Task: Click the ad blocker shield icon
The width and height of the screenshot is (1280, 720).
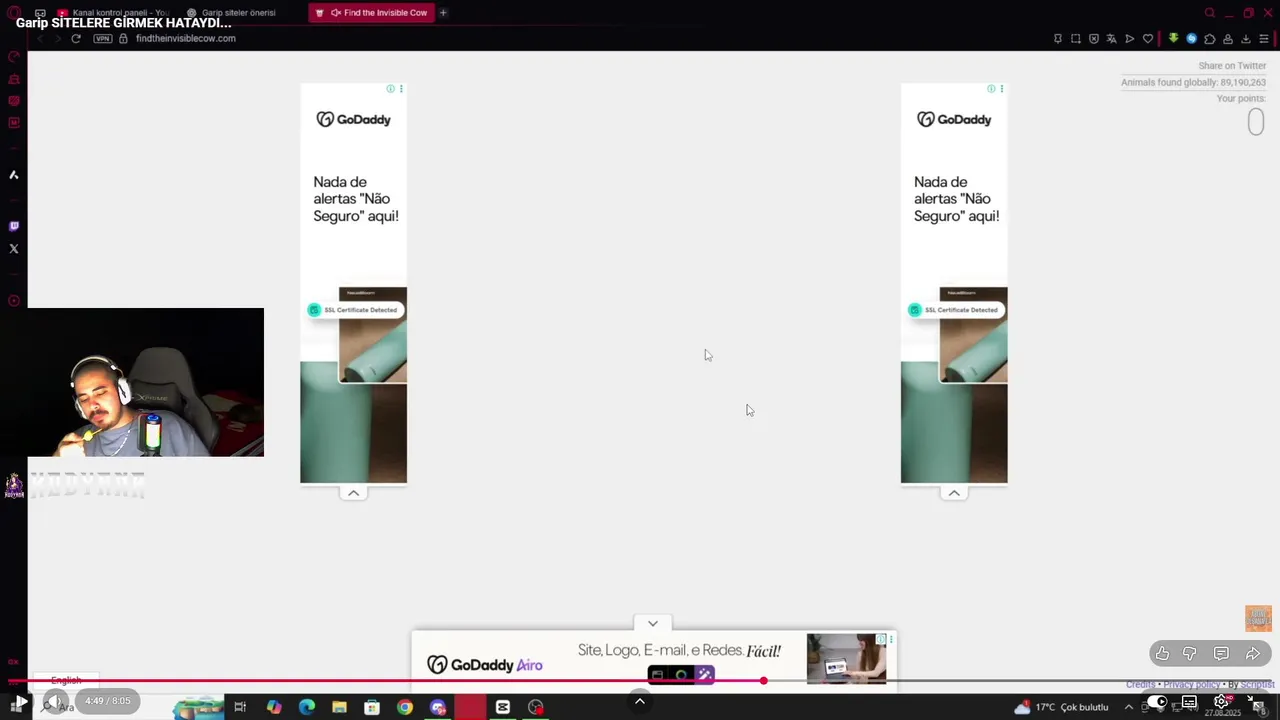Action: coord(1094,39)
